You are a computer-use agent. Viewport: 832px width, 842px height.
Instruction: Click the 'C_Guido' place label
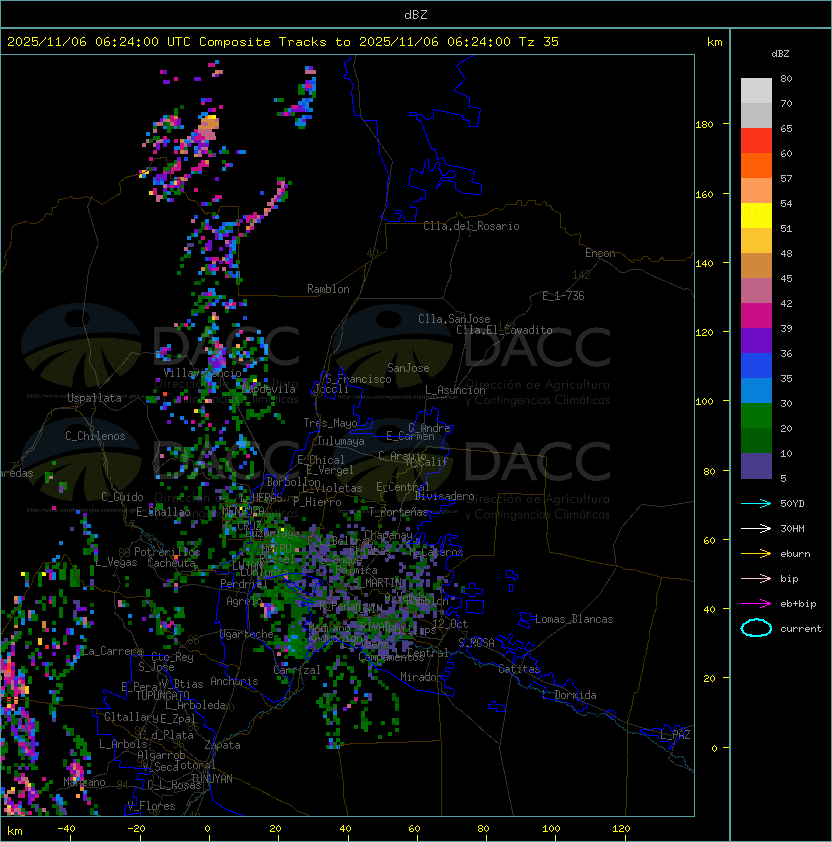point(122,497)
